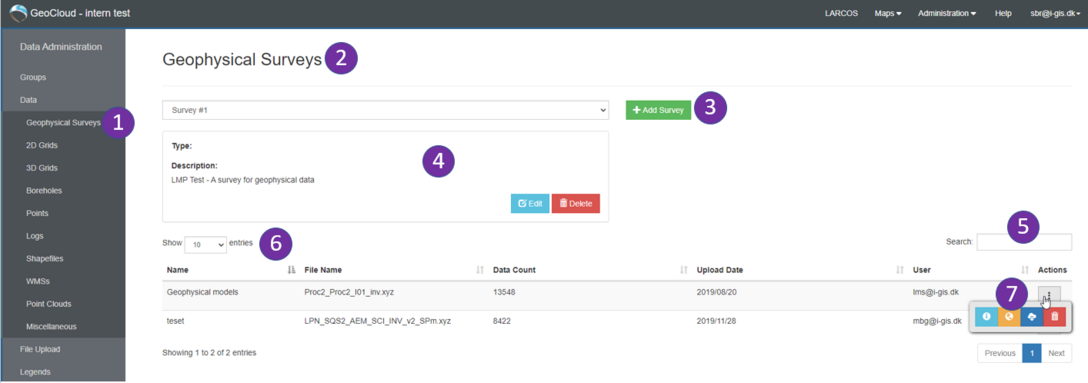
Task: Click the Search input field
Action: [x=1024, y=242]
